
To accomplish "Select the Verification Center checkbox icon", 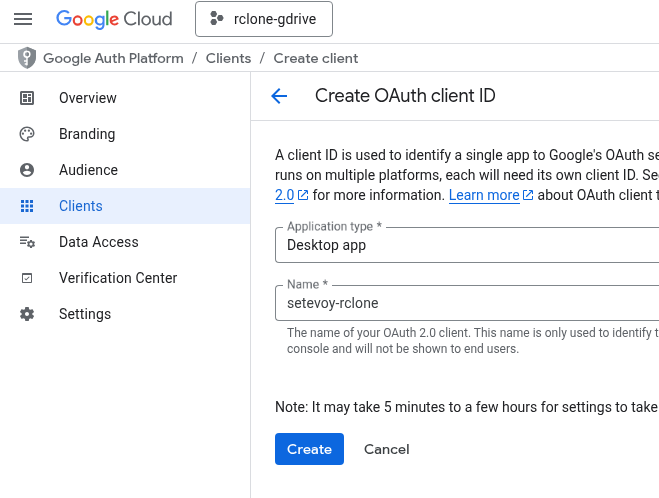I will click(x=27, y=278).
